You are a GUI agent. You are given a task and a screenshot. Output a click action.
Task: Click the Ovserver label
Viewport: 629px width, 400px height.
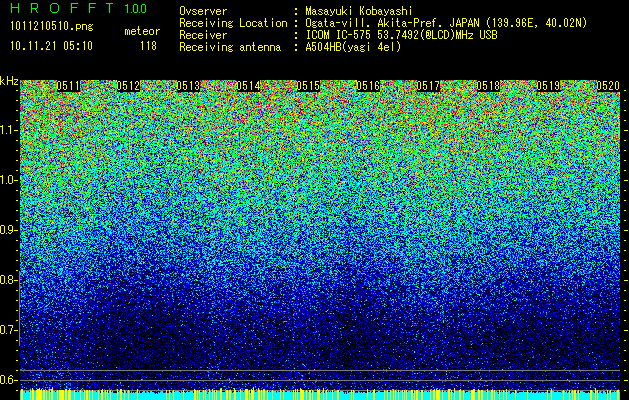[203, 11]
